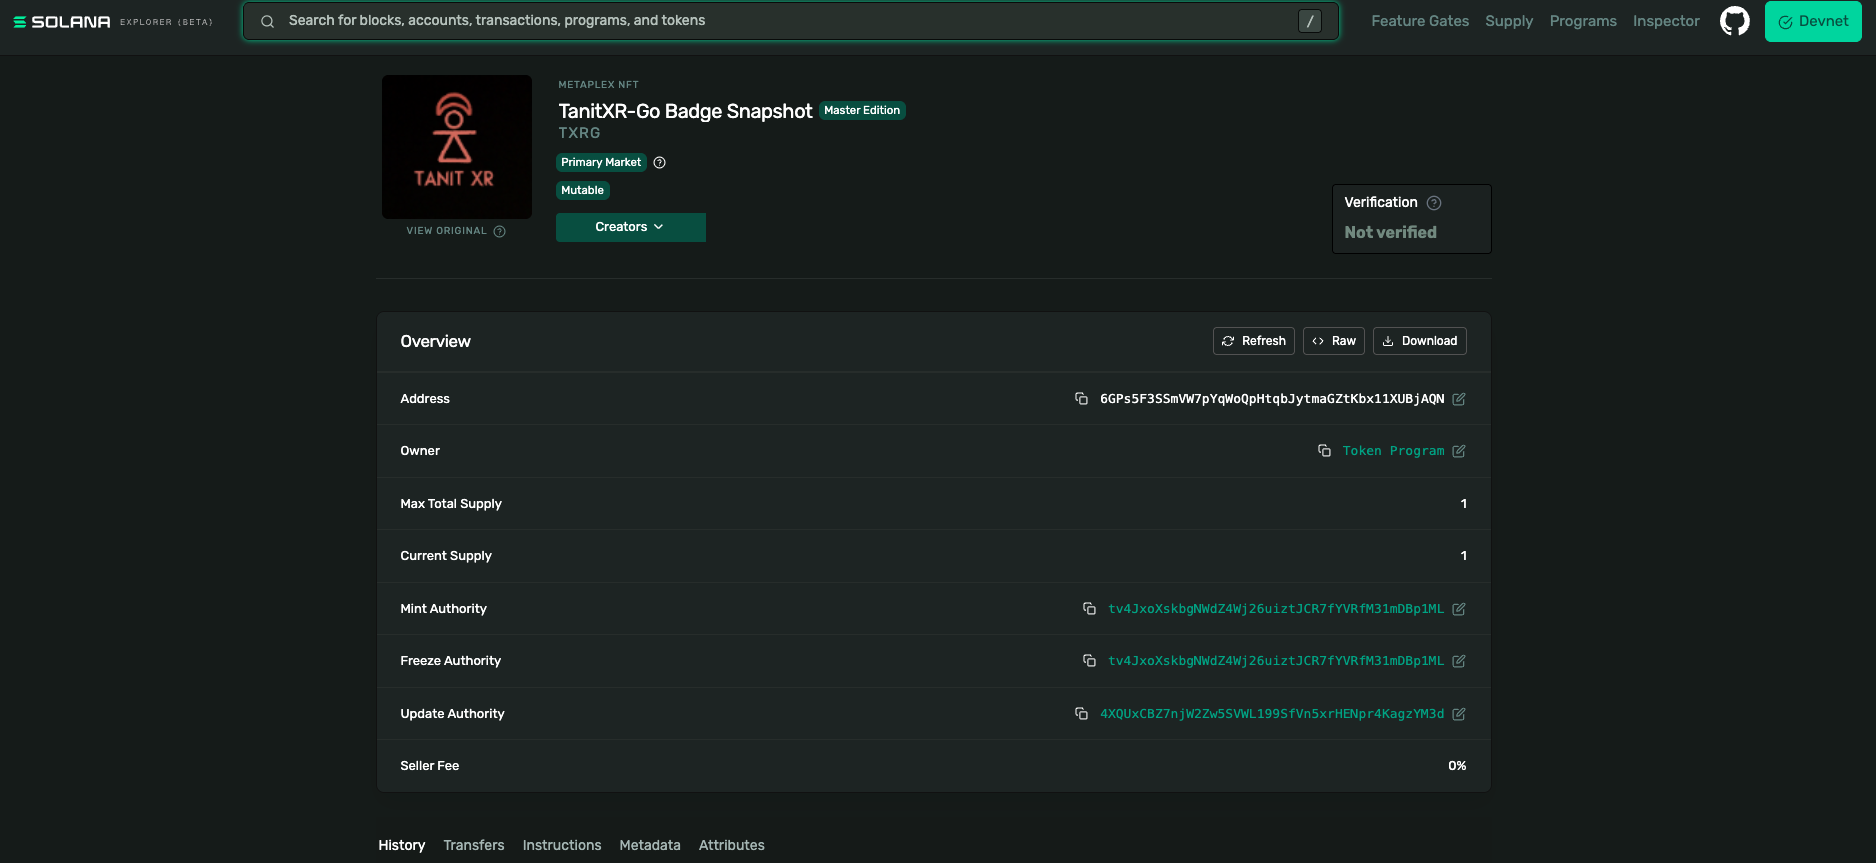
Task: Click View Original under NFT image
Action: pyautogui.click(x=446, y=231)
